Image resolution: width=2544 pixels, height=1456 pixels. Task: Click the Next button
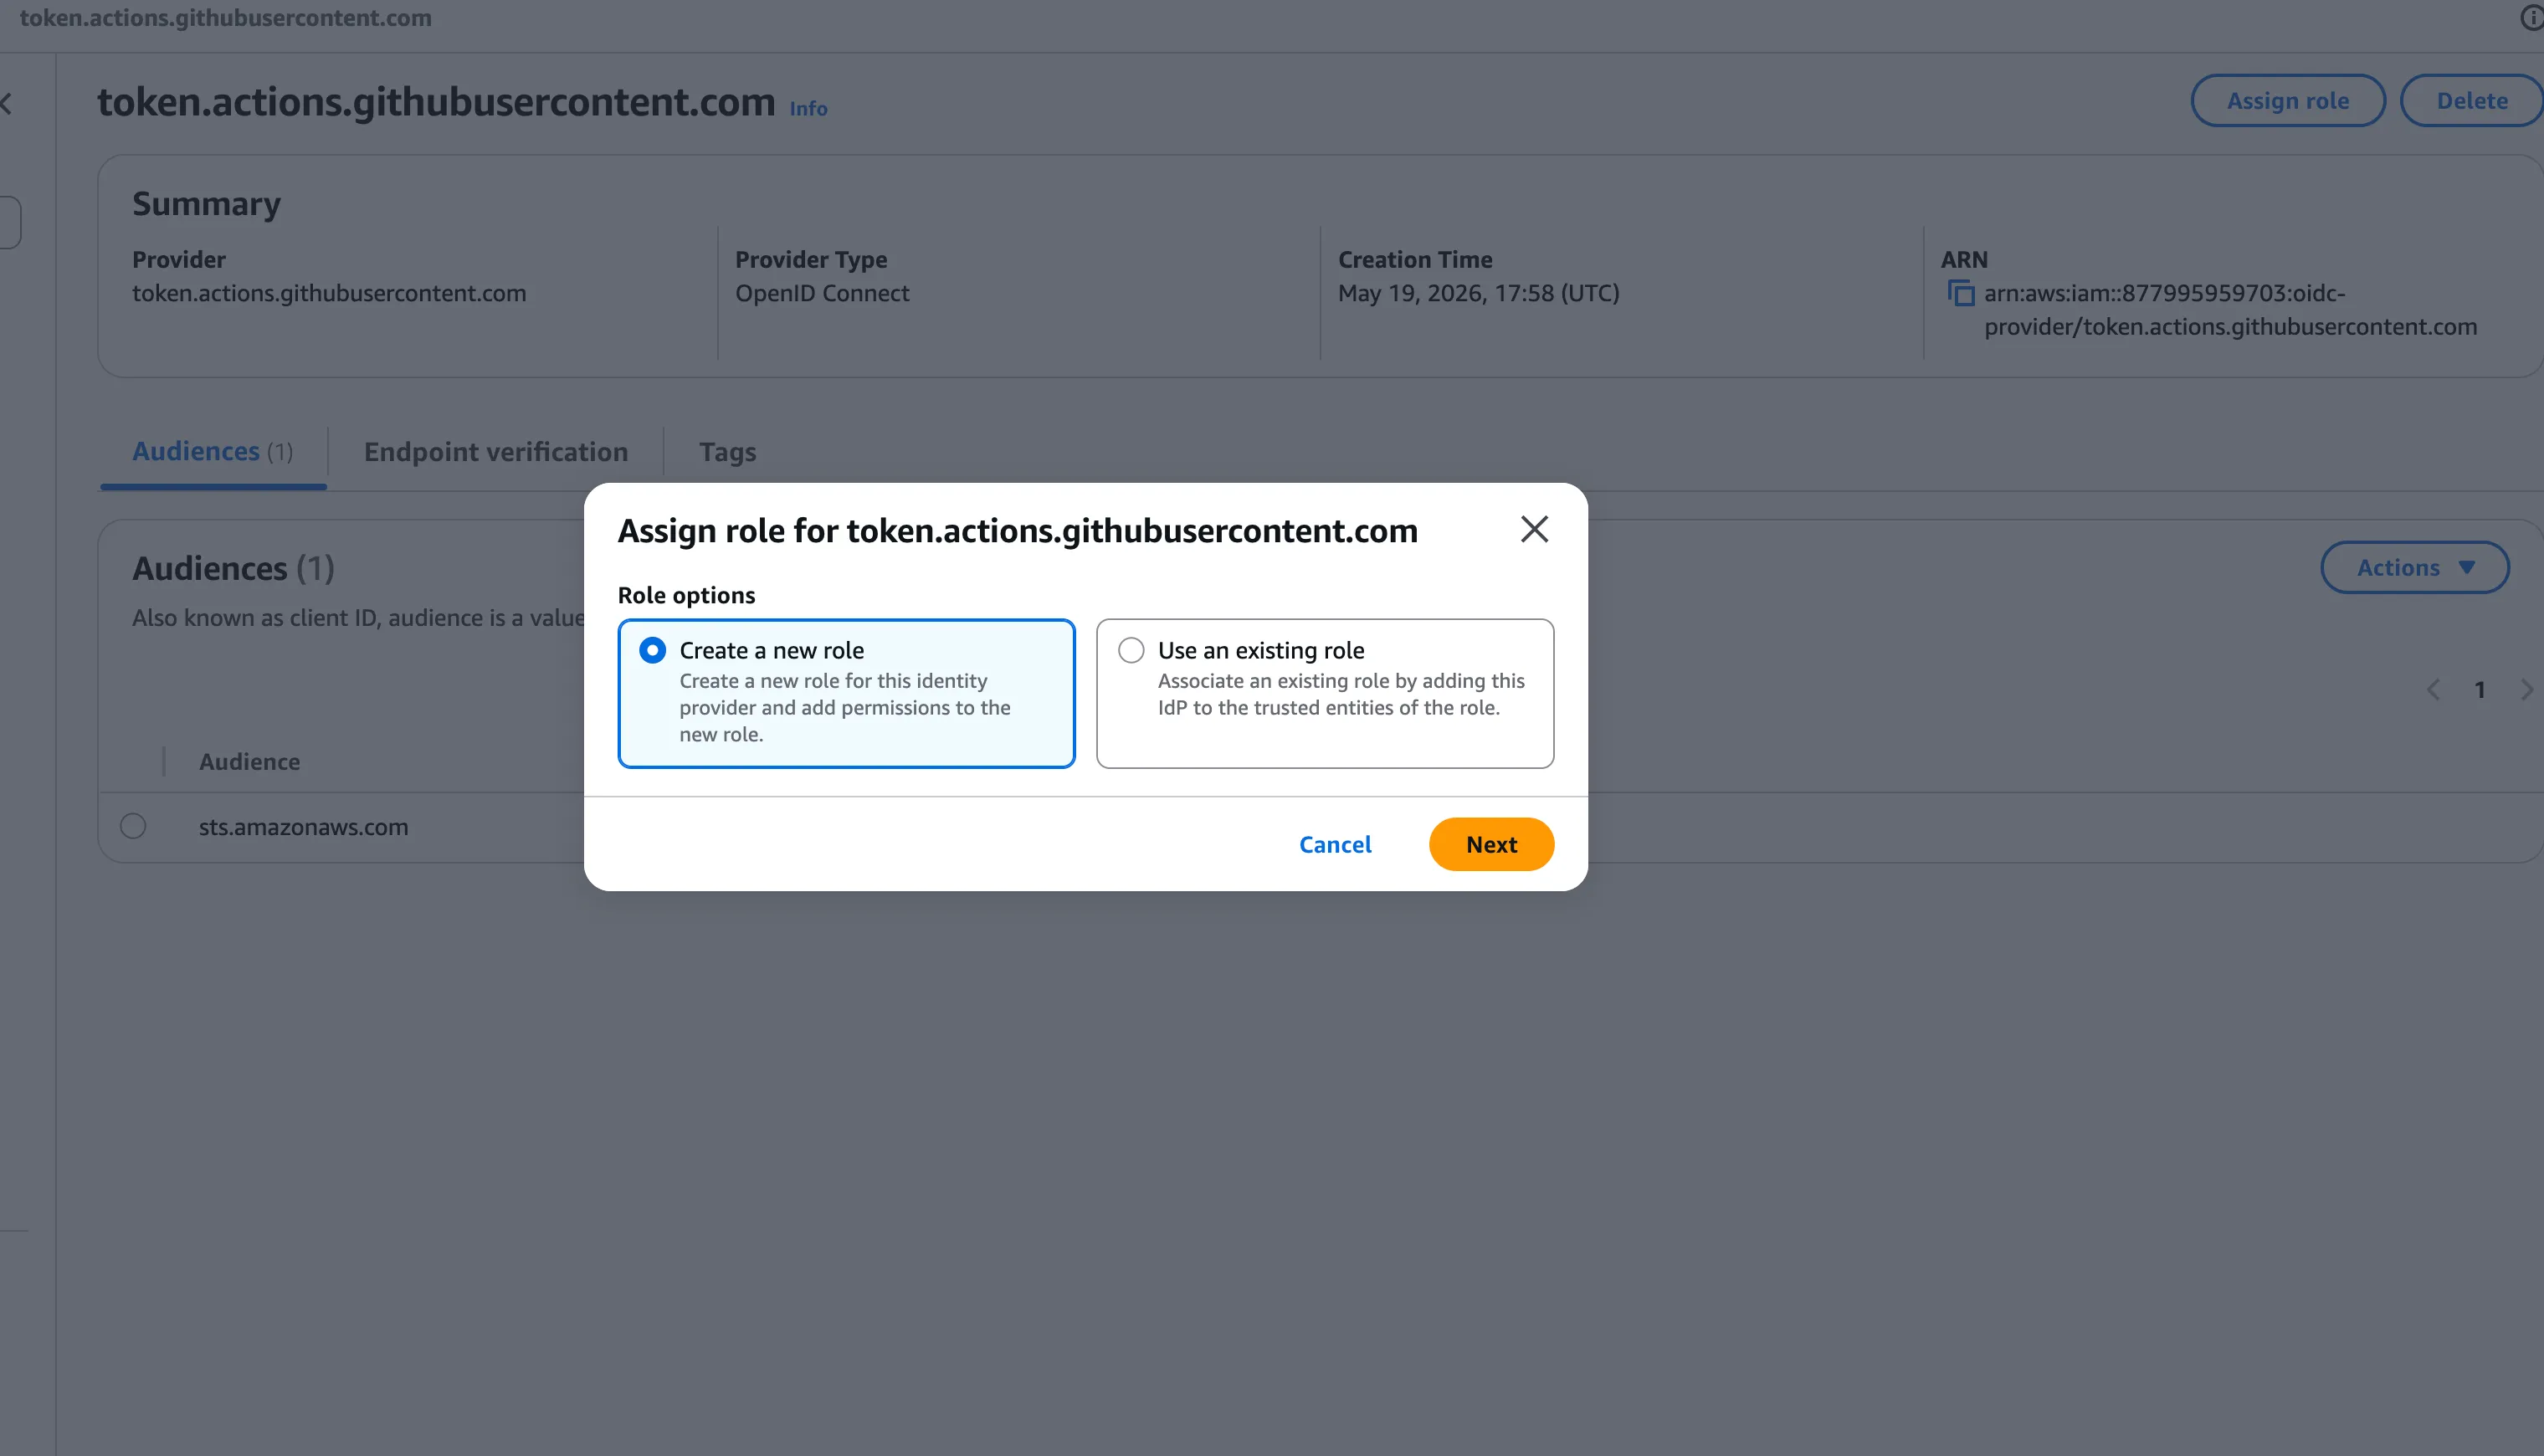[x=1491, y=844]
